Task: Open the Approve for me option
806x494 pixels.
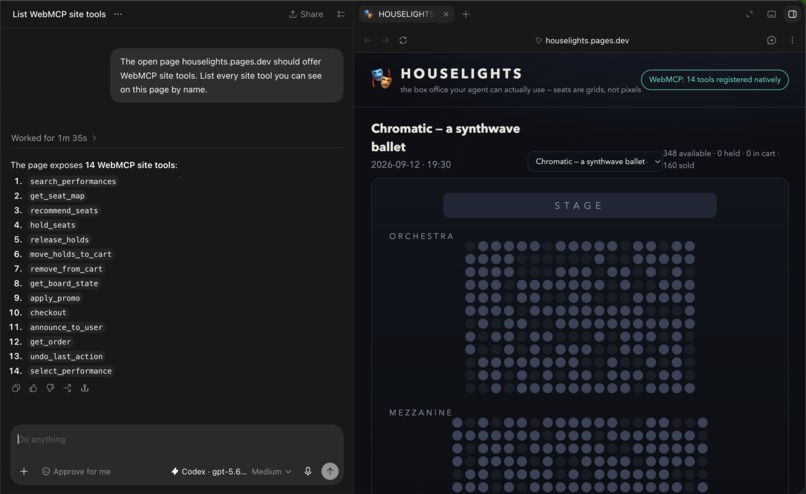Action: click(76, 471)
